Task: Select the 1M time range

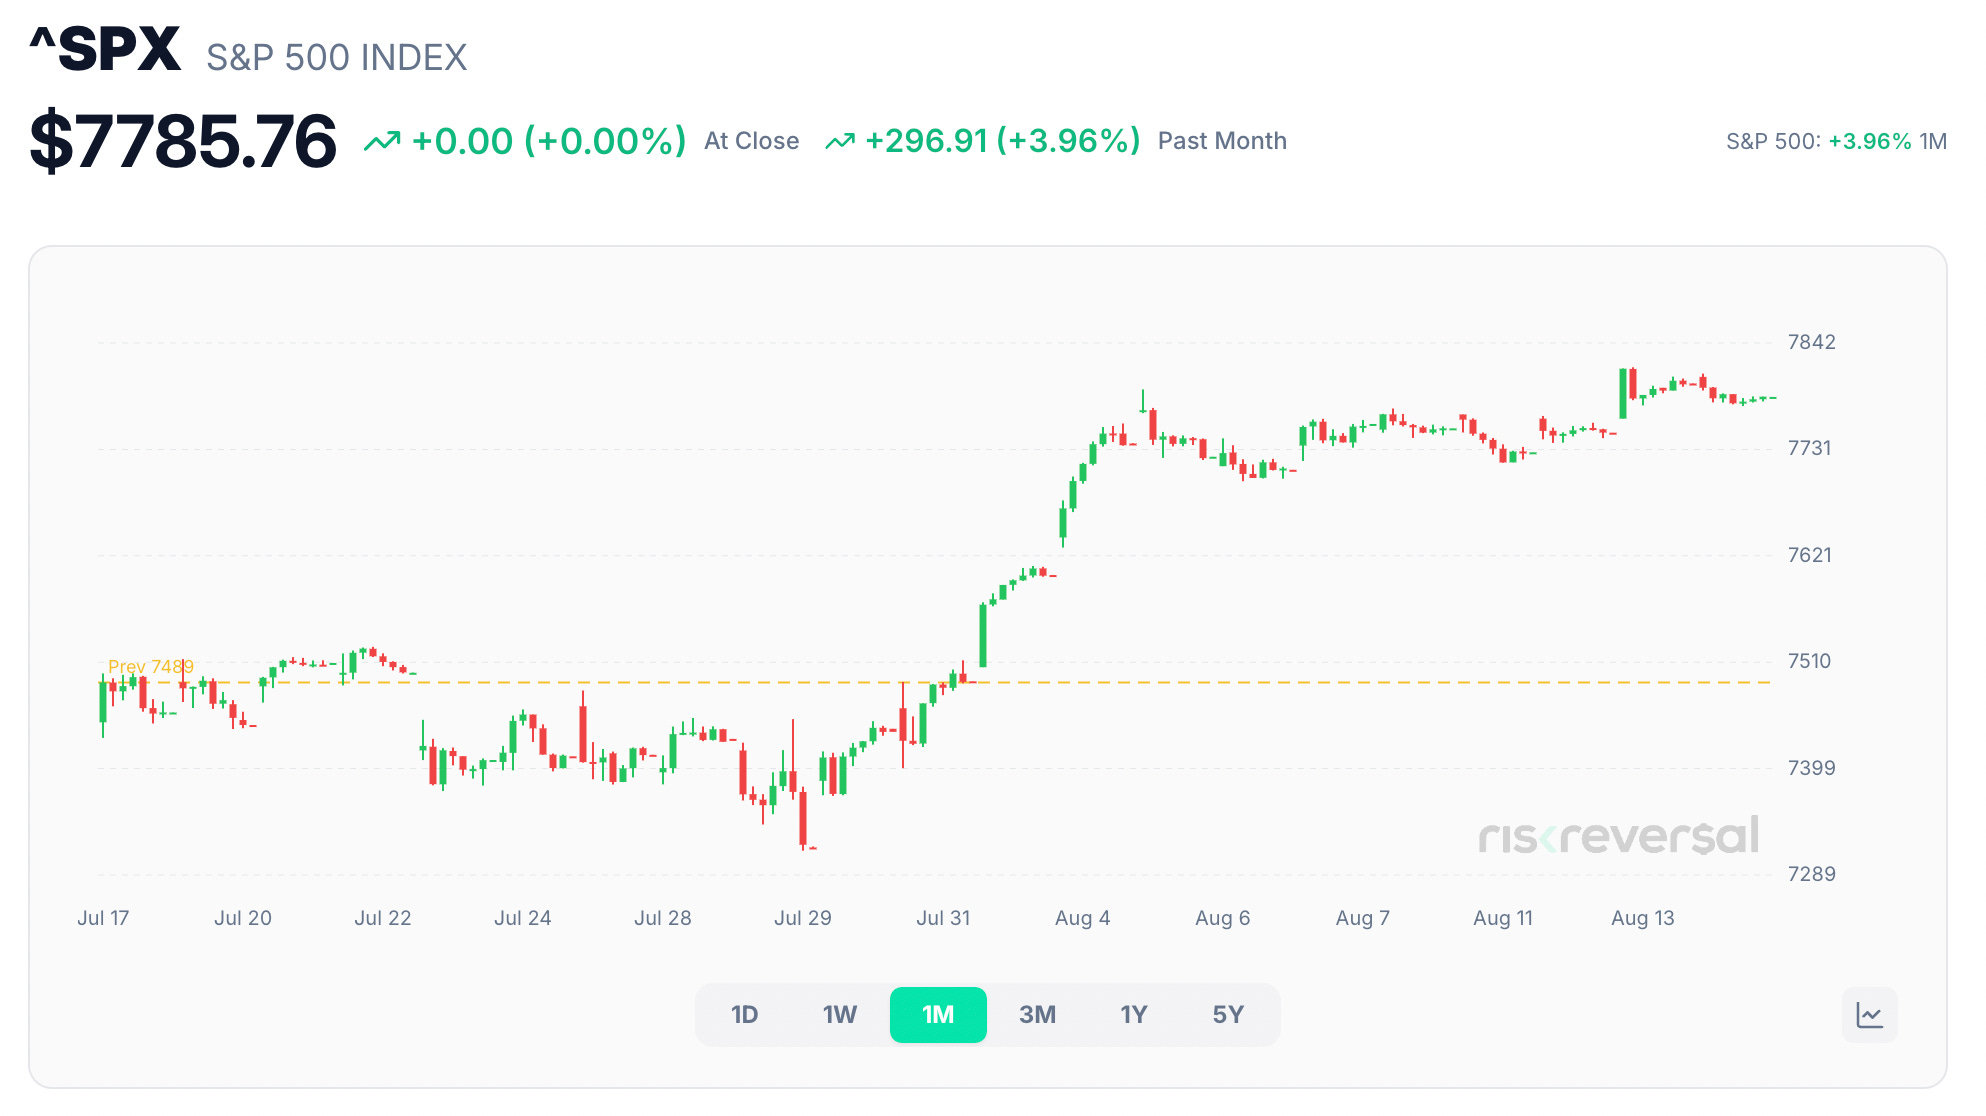Action: [x=938, y=1015]
